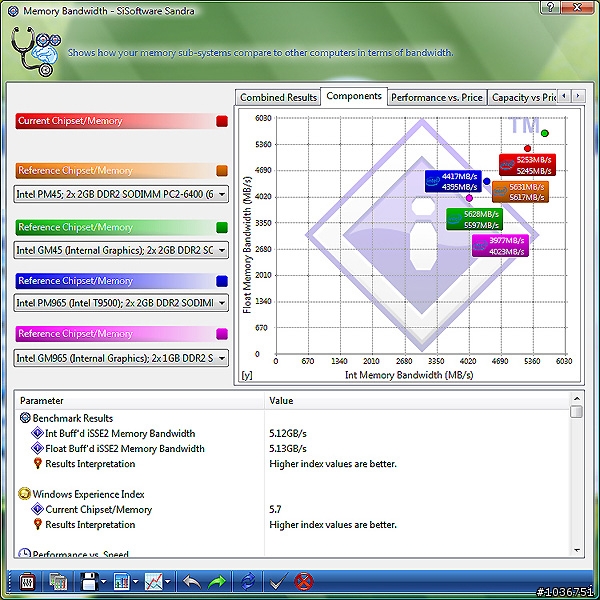Click the grey back arrow icon

point(191,582)
